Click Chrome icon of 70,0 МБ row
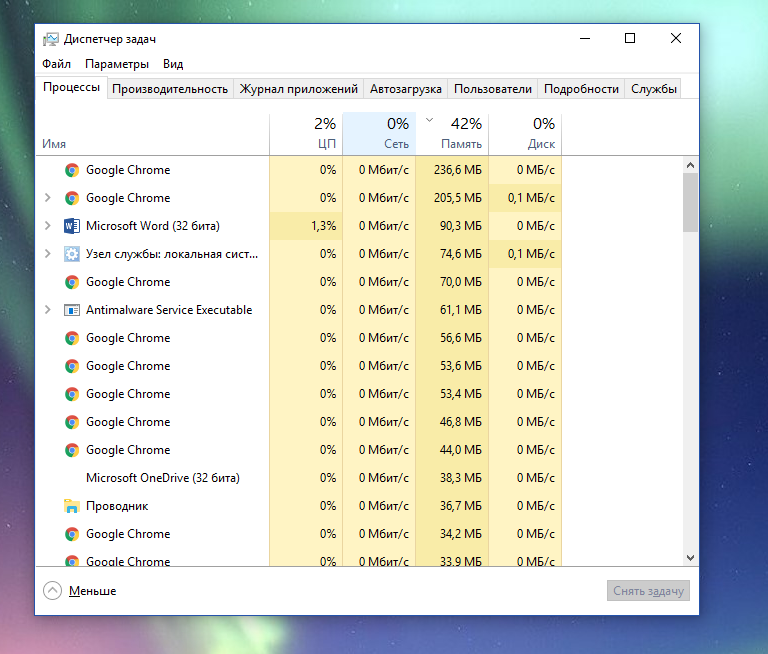The width and height of the screenshot is (768, 654). (x=72, y=282)
